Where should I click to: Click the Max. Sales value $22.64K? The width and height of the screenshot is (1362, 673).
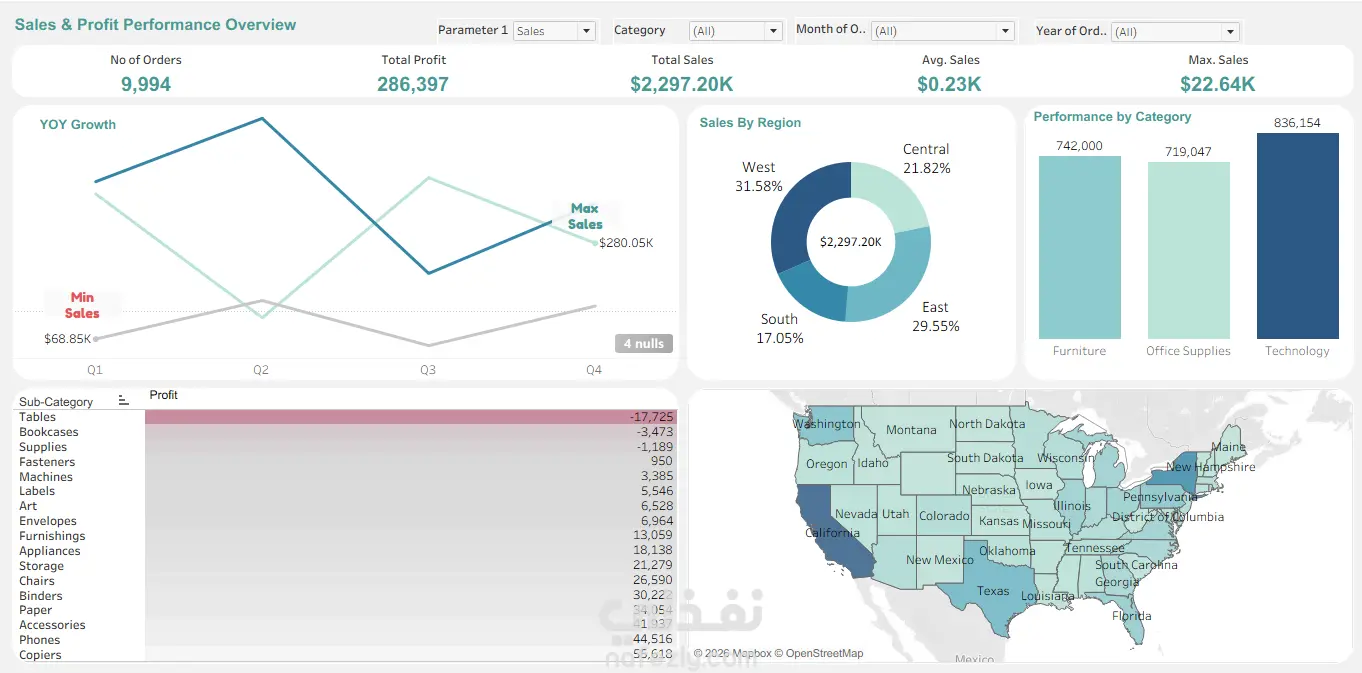(x=1217, y=85)
